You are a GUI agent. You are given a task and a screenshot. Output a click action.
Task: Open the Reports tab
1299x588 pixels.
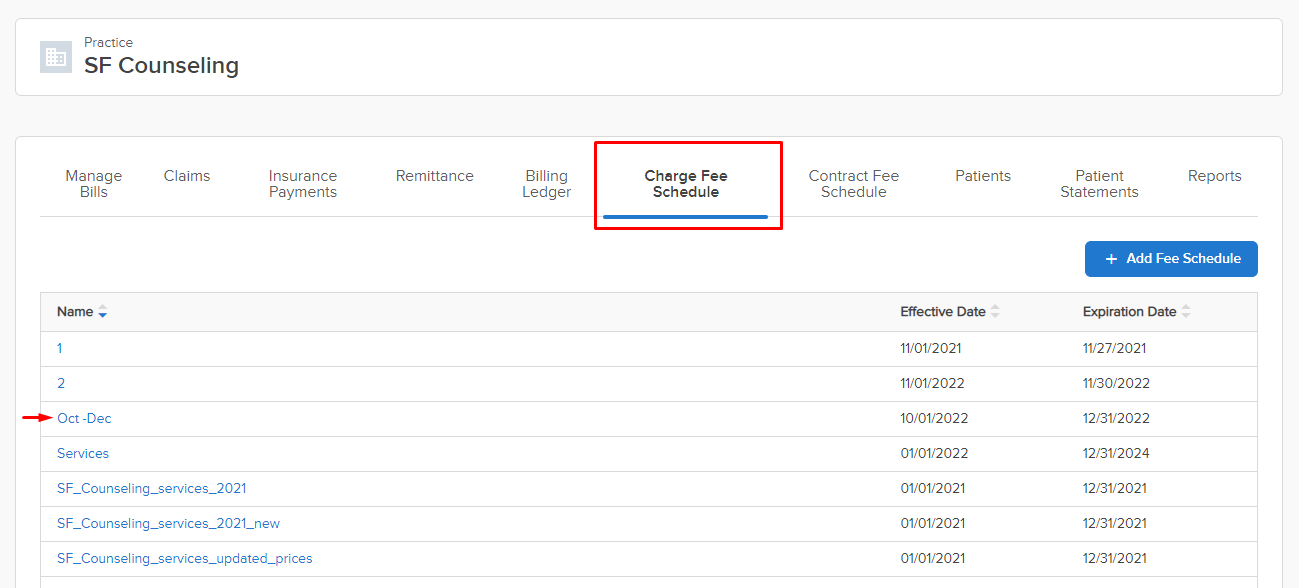1215,176
